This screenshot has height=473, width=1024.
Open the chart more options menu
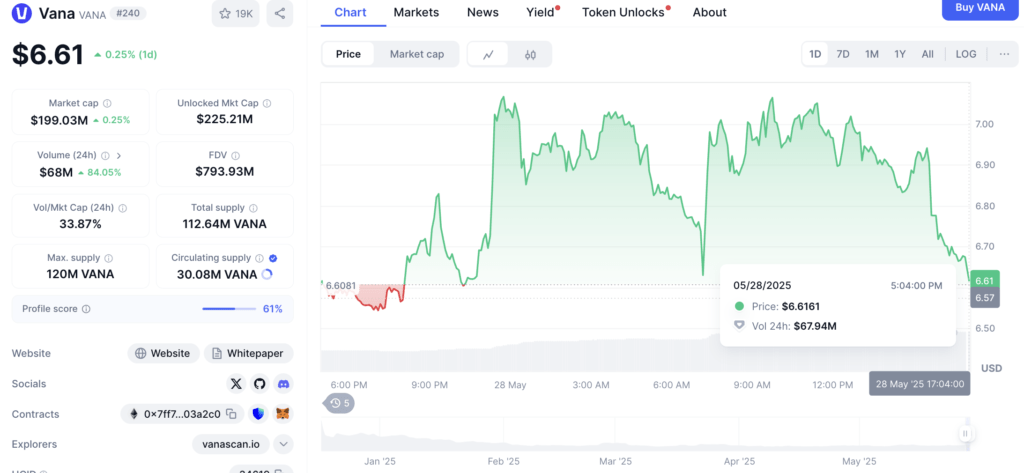pos(1004,54)
